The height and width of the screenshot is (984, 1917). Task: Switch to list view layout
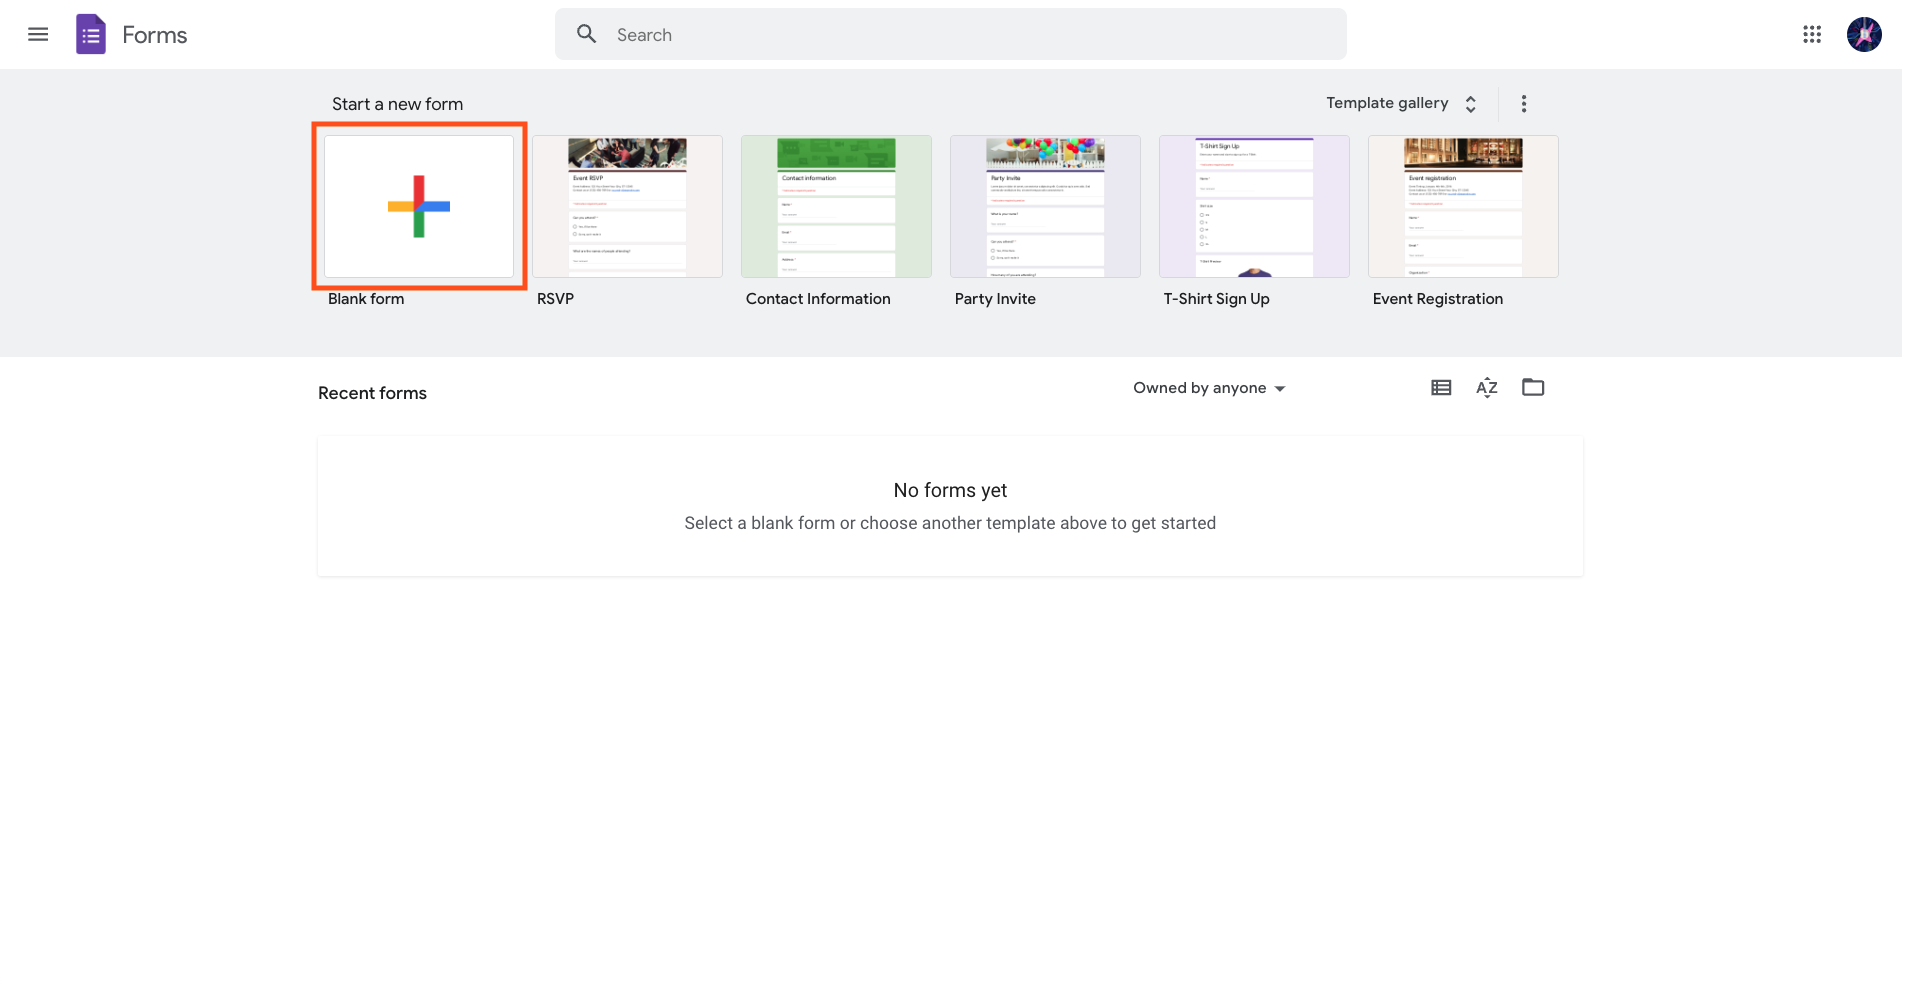[1441, 388]
